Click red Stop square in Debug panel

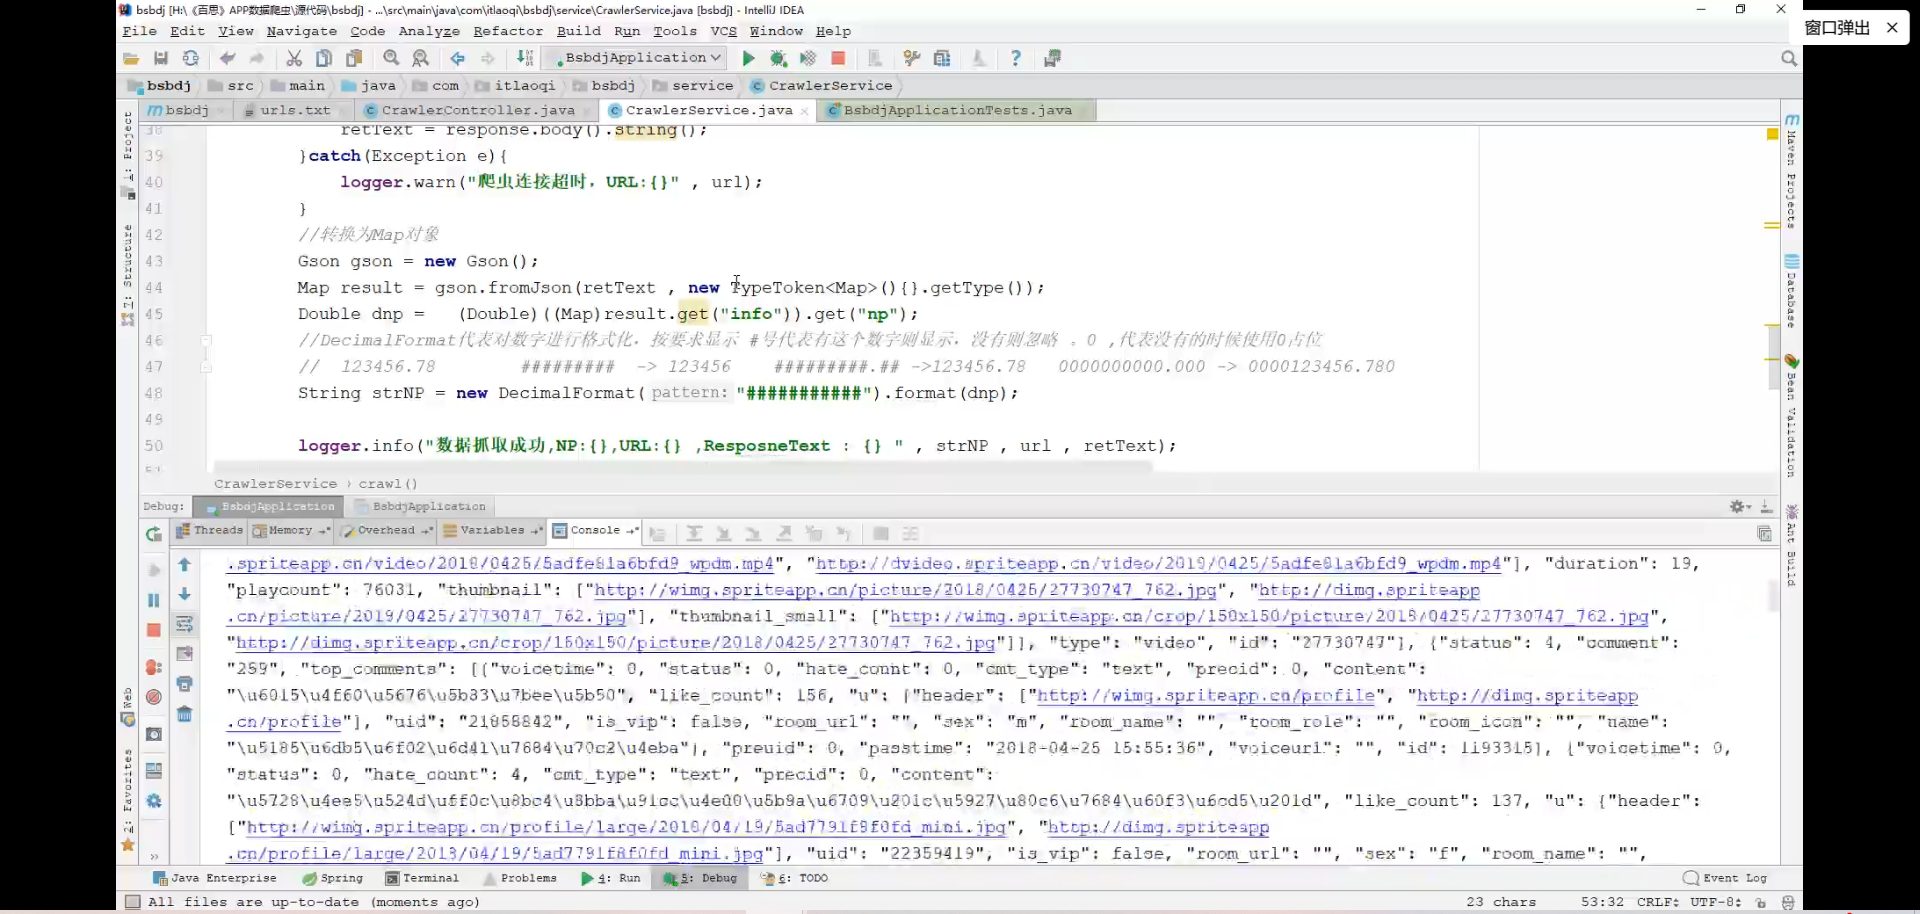(153, 630)
